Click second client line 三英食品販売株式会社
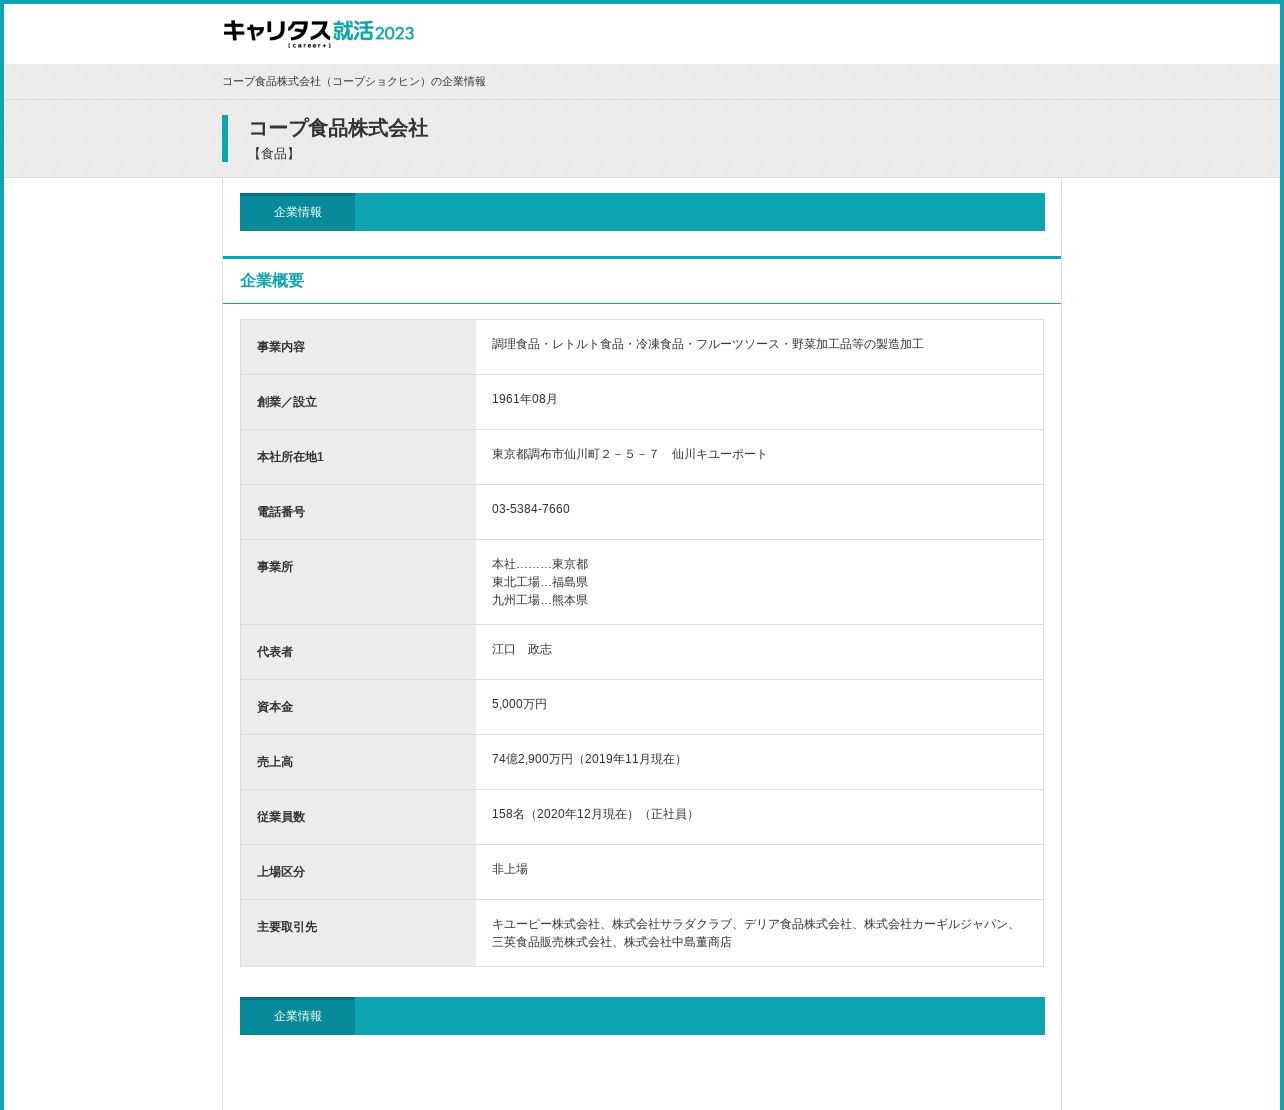The image size is (1284, 1110). tap(612, 942)
